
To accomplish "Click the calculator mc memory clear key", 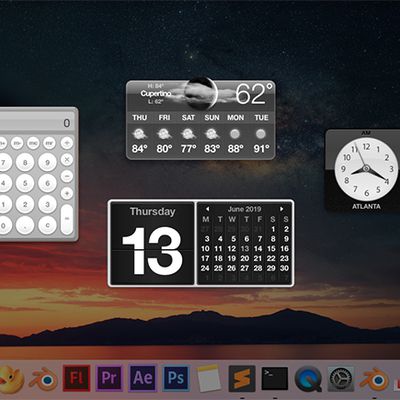I will coord(33,143).
